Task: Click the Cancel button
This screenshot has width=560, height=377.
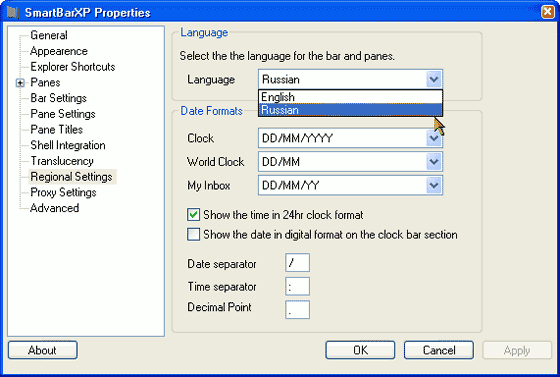Action: [x=439, y=350]
